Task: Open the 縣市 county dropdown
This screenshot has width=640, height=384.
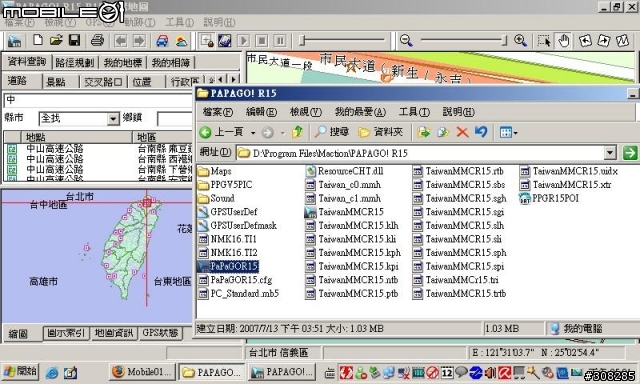Action: pos(113,119)
